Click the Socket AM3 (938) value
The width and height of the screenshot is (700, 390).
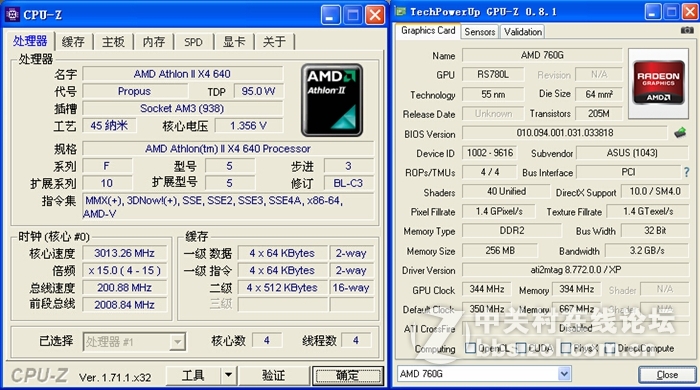coord(183,108)
